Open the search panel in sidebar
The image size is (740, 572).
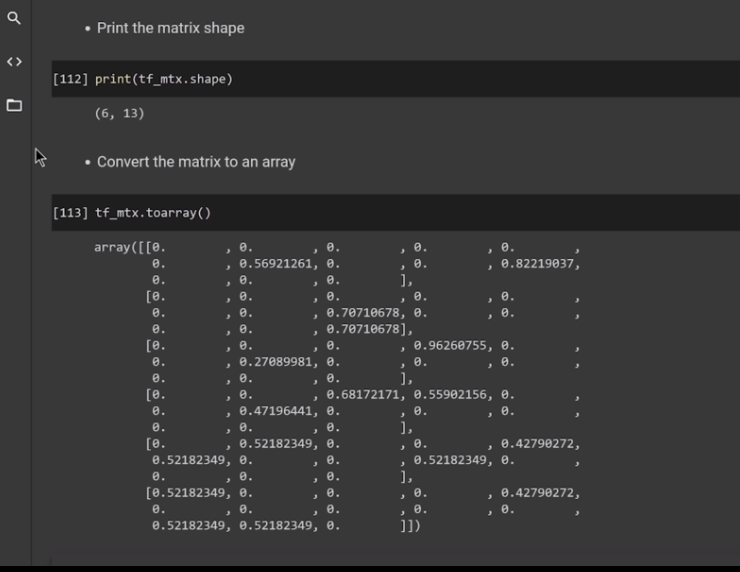pos(14,18)
